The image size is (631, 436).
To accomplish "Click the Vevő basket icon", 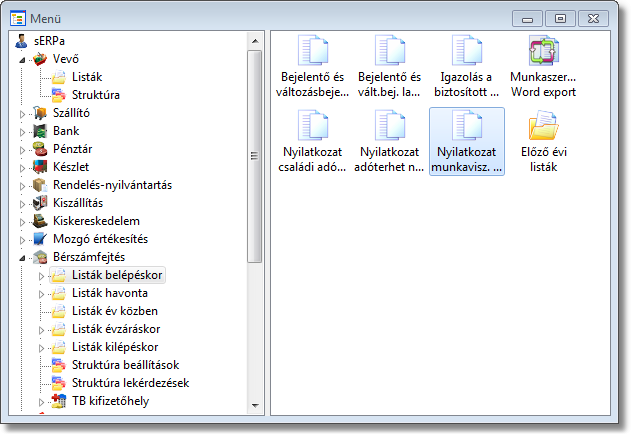I will (40, 59).
